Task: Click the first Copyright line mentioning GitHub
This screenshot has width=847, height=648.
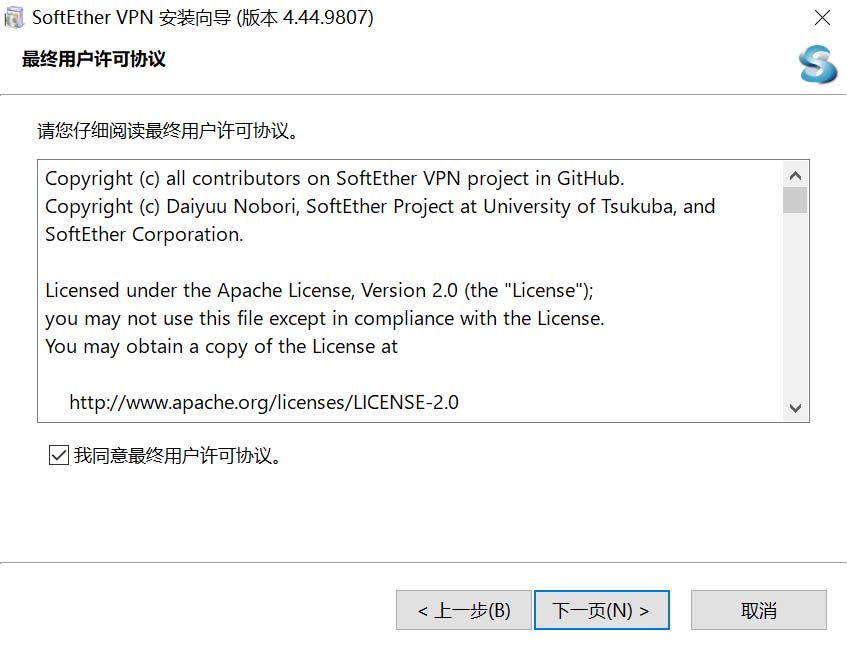Action: point(334,179)
